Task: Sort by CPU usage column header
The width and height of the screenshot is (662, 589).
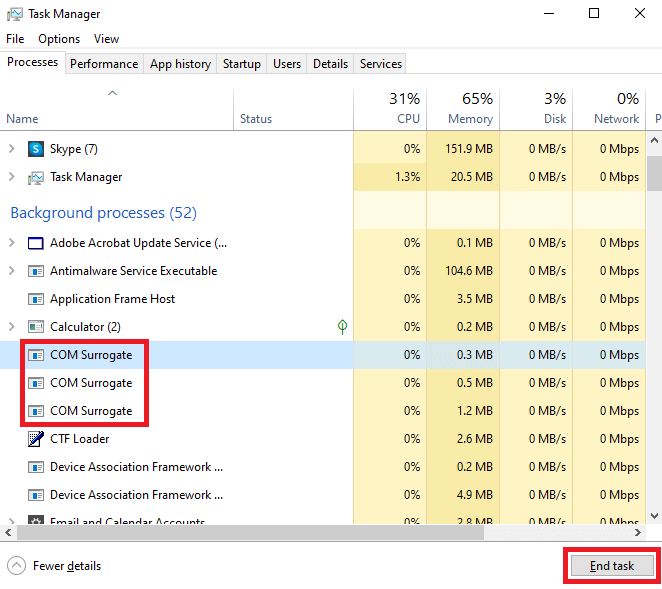Action: [x=390, y=109]
